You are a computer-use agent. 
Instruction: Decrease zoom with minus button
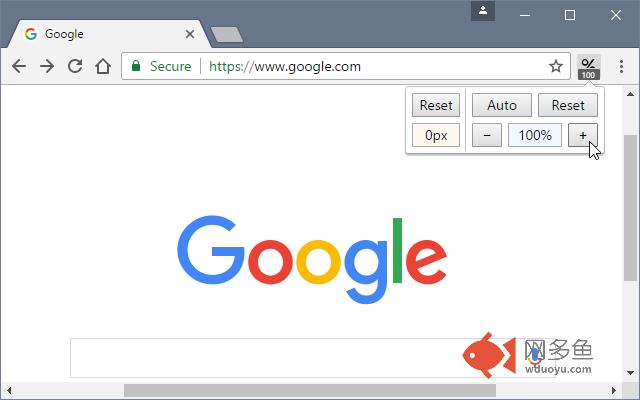pyautogui.click(x=487, y=135)
